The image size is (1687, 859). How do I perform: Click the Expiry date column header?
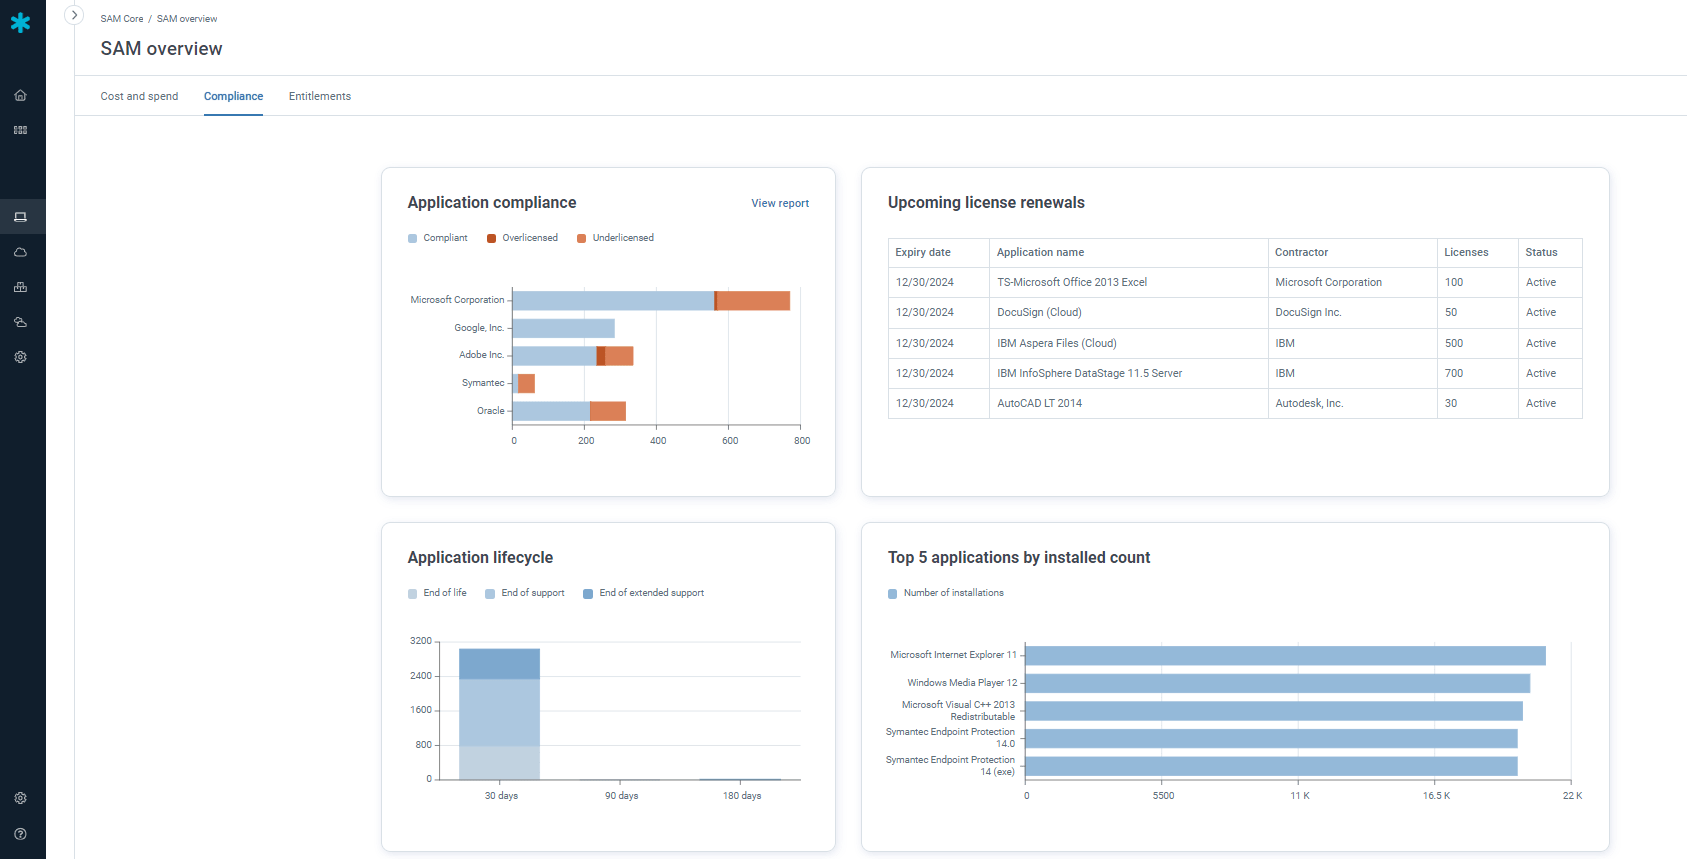click(x=938, y=253)
